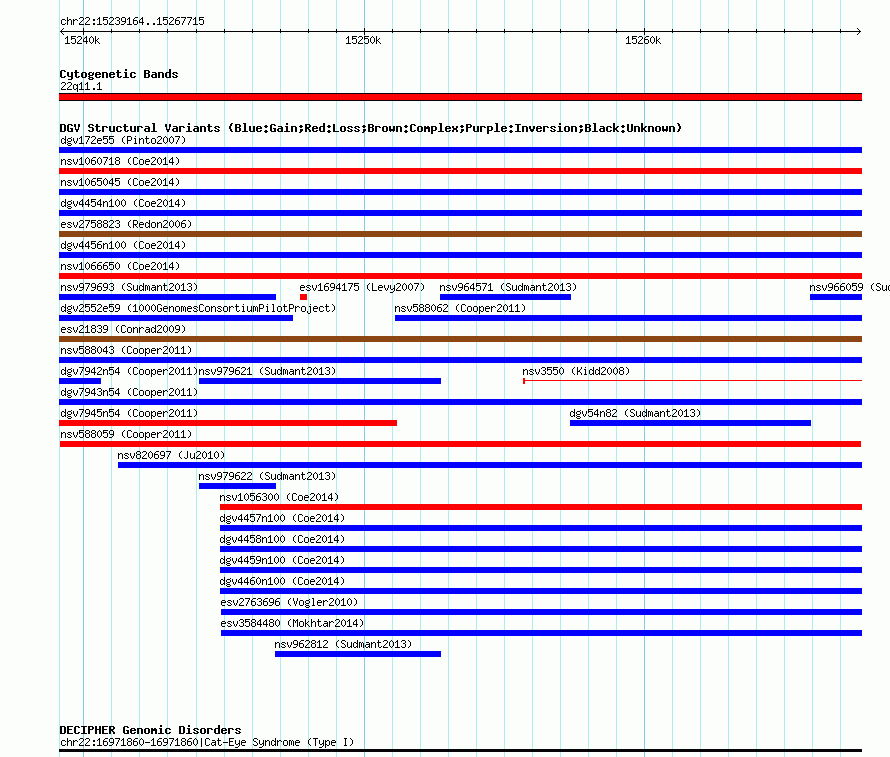
Task: Select nsv962812 (Sudmant2013) bar
Action: pos(358,654)
